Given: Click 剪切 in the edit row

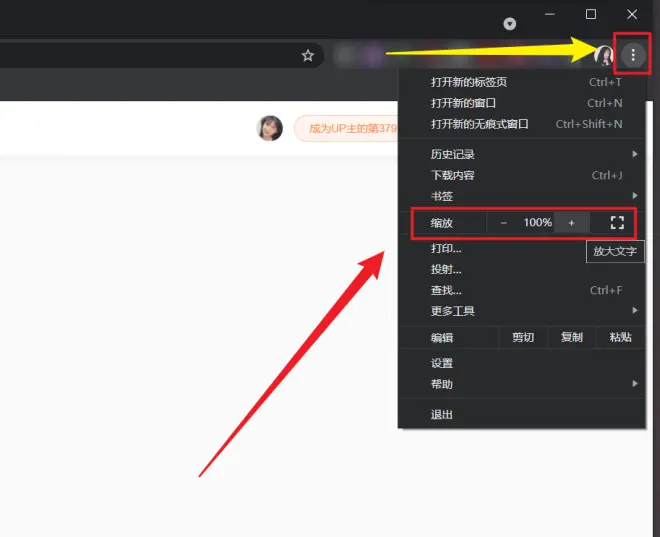Looking at the screenshot, I should [x=523, y=337].
